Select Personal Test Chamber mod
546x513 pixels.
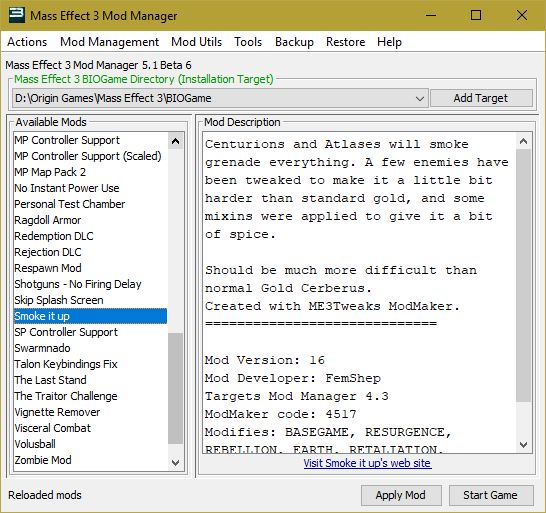[x=90, y=204]
